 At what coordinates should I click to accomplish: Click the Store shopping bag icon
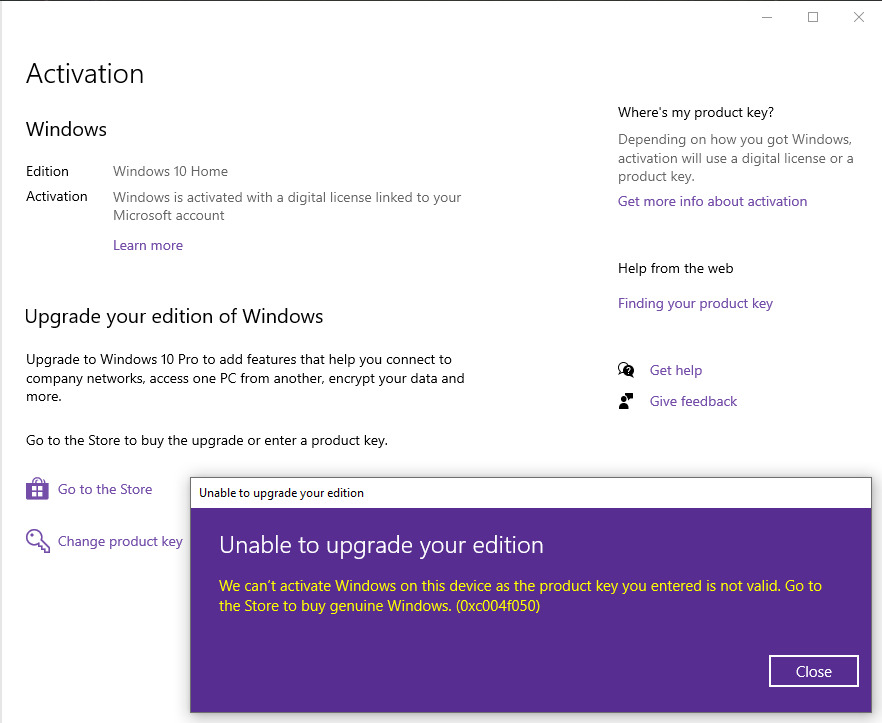pyautogui.click(x=37, y=489)
